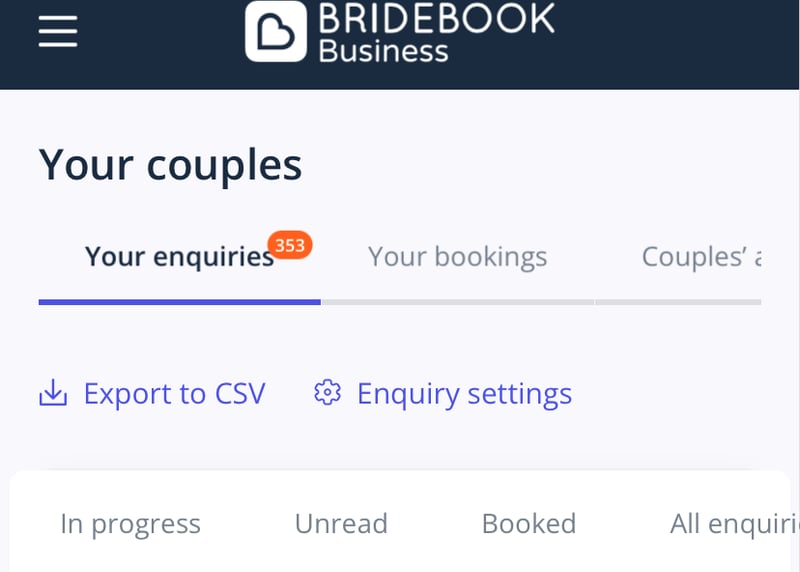This screenshot has height=572, width=800.
Task: Click the Your couples page heading
Action: [x=170, y=165]
